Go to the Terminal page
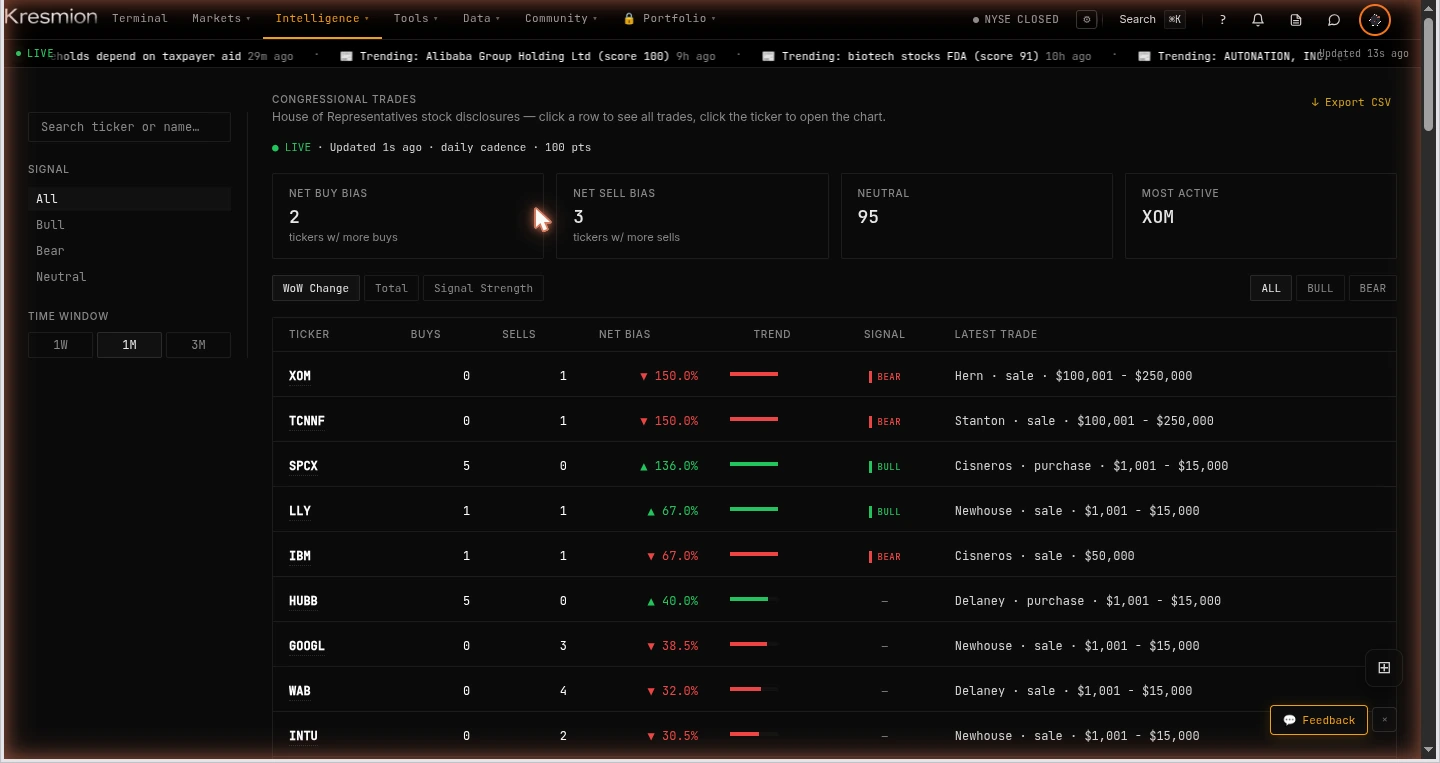 coord(140,18)
